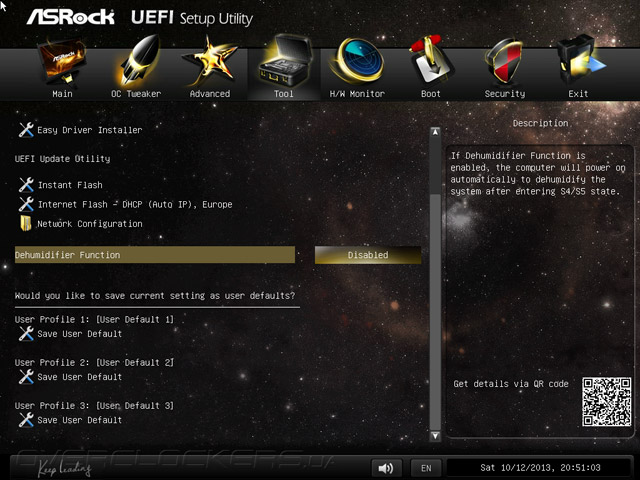
Task: Open H/W Monitor radar icon
Action: (358, 61)
